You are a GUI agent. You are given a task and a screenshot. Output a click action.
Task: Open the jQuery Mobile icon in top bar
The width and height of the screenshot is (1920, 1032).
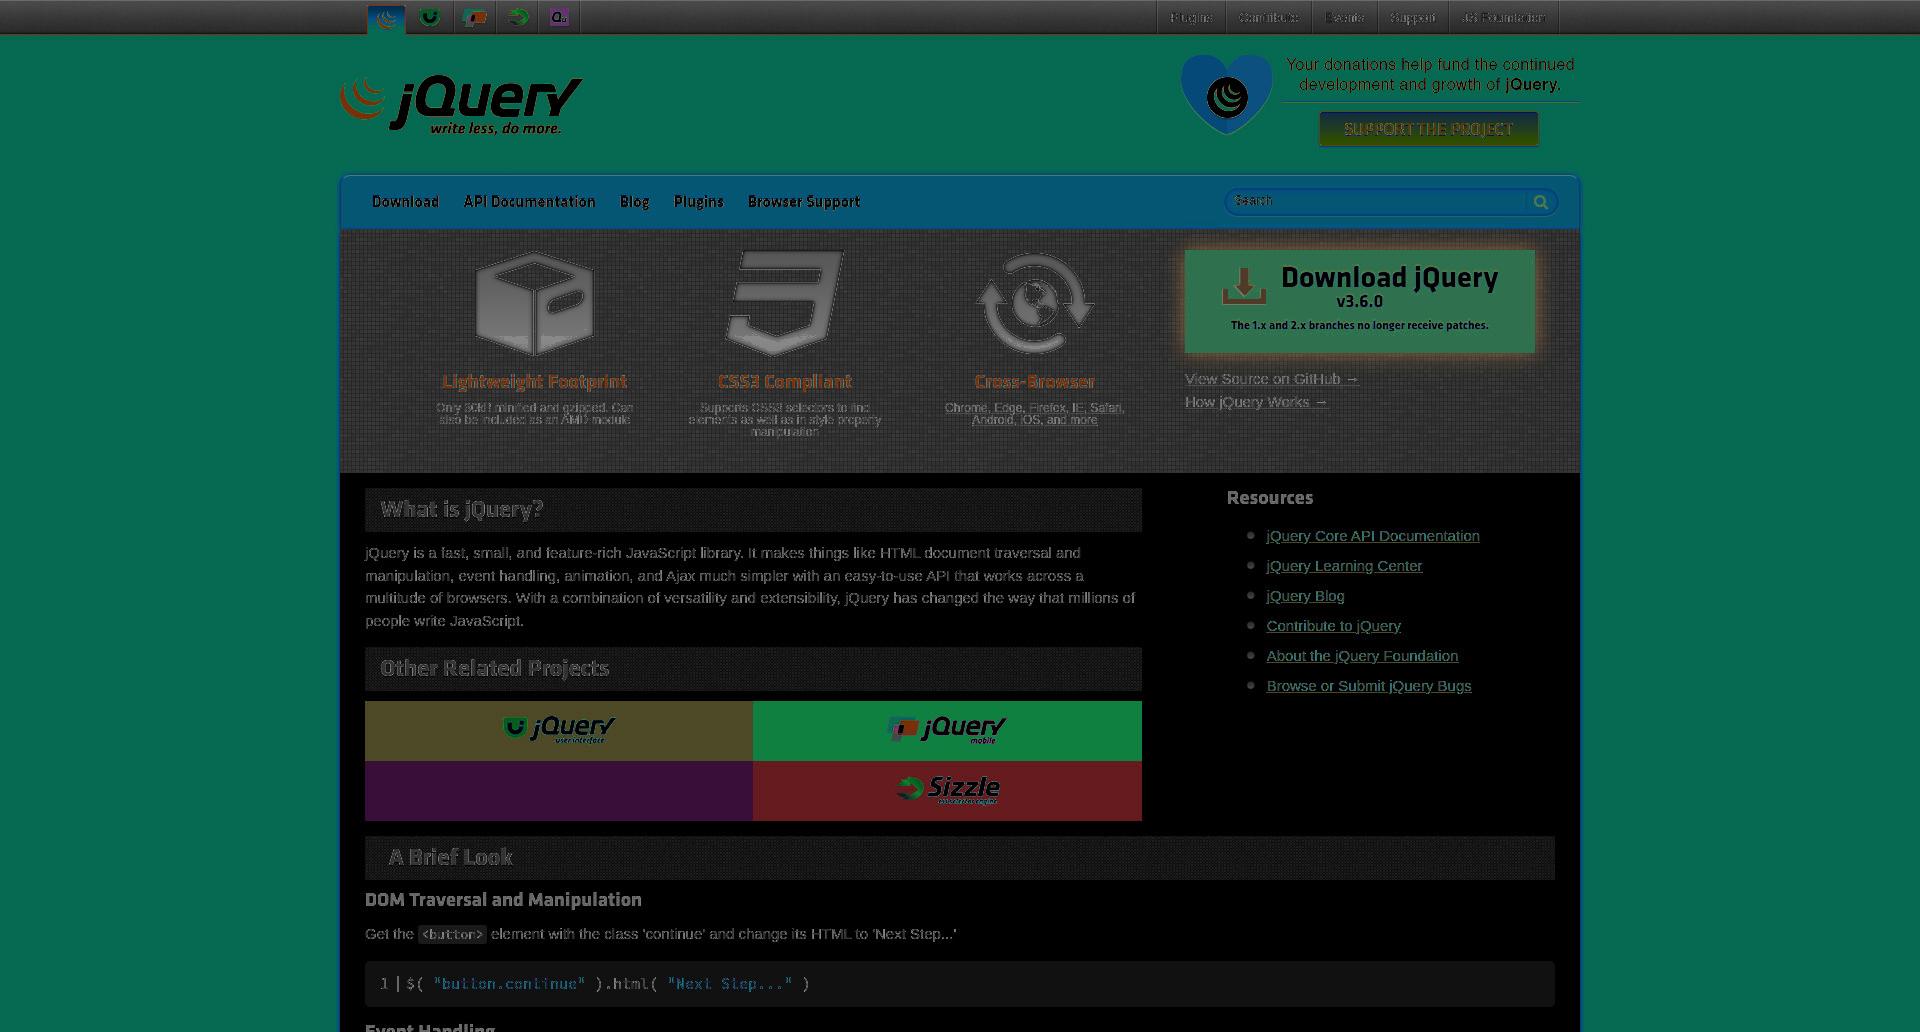pyautogui.click(x=474, y=18)
